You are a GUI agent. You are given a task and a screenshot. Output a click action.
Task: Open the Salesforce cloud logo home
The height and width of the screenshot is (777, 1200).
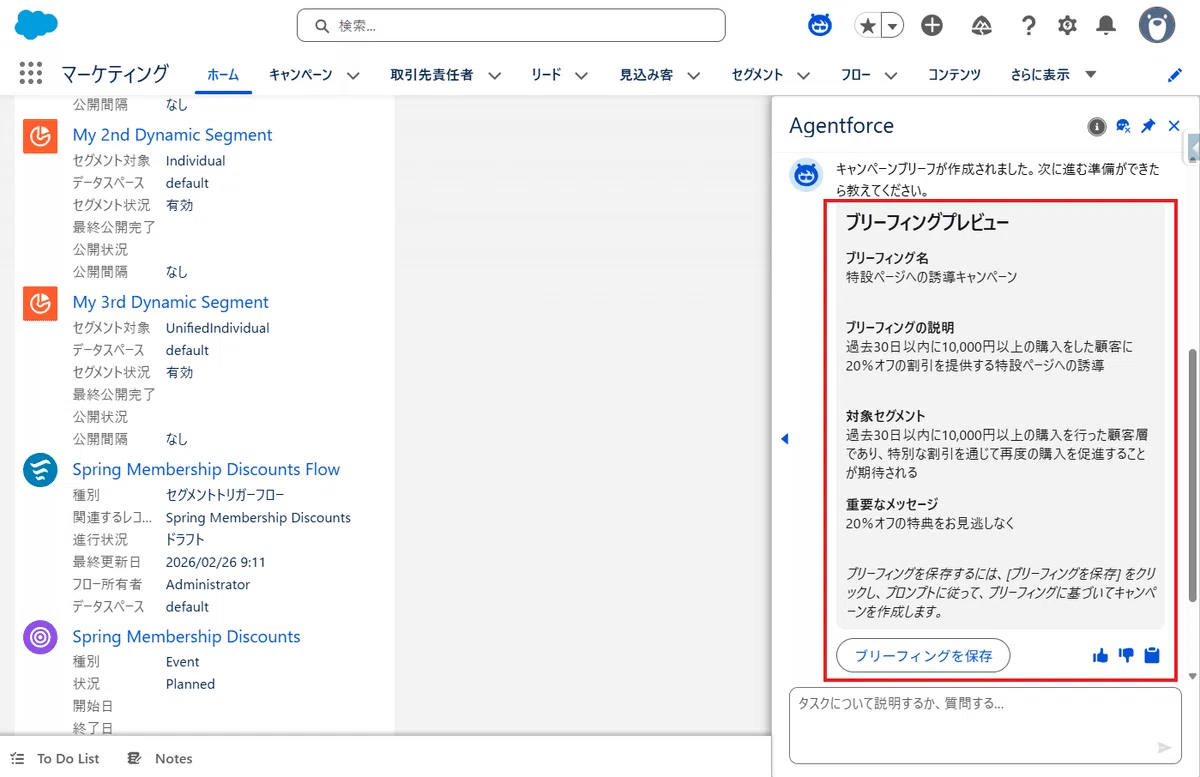tap(36, 24)
